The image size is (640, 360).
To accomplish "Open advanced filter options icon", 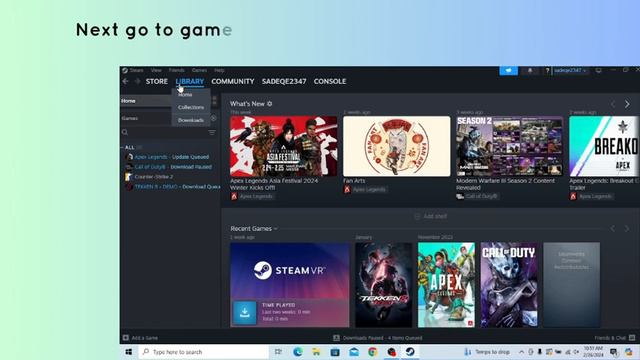I will (212, 132).
